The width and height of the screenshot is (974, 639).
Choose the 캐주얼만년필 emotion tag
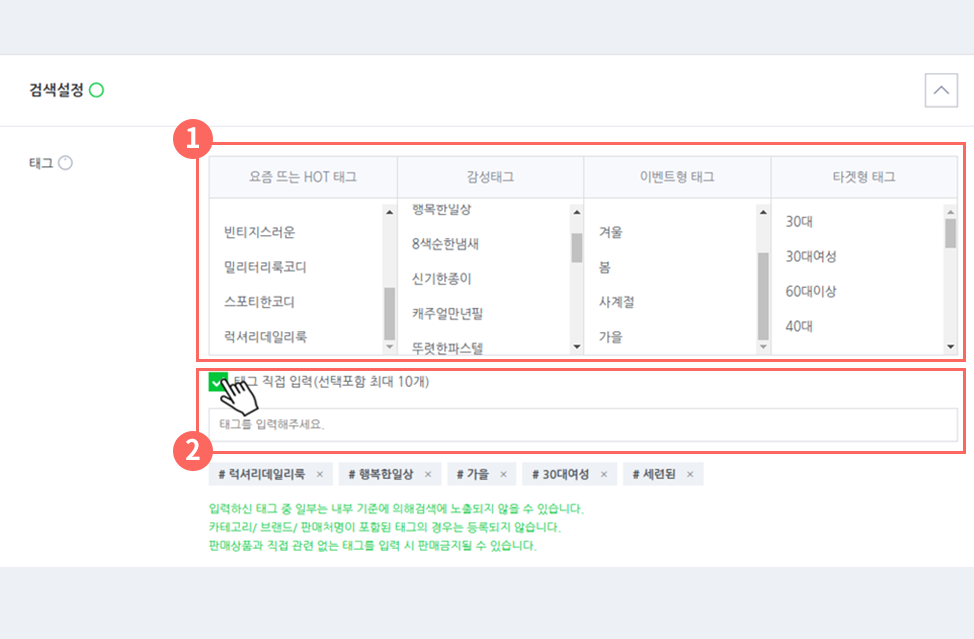(447, 314)
